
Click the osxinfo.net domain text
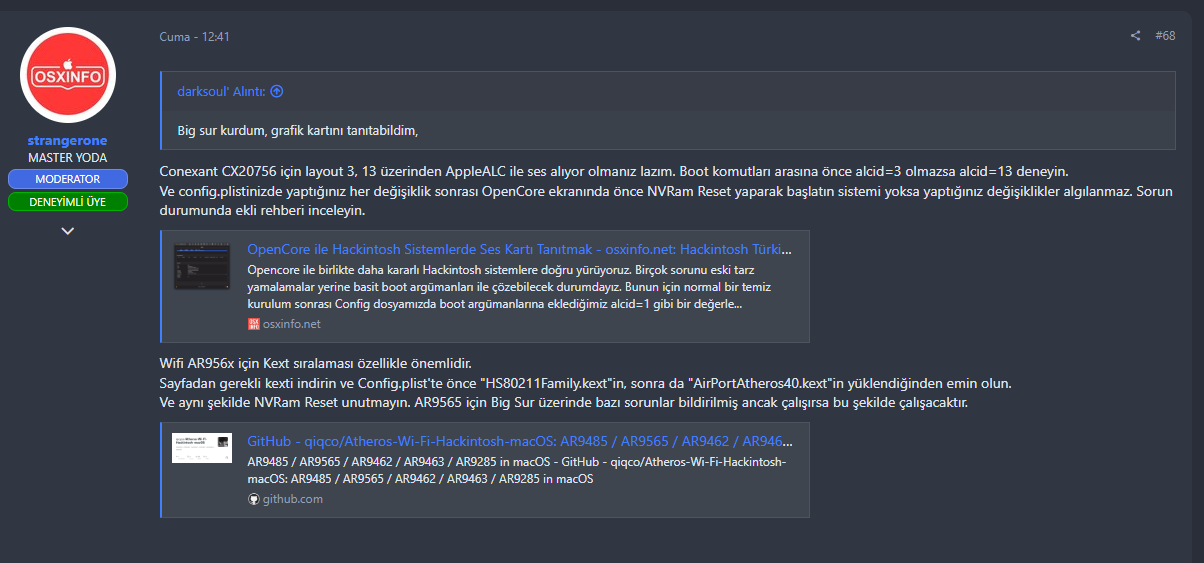coord(292,324)
